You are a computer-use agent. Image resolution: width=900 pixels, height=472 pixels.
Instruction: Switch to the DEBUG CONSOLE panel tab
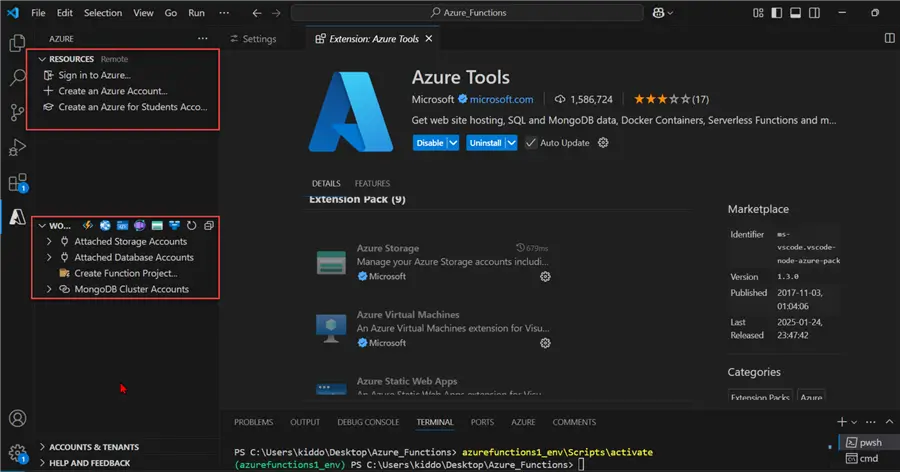pyautogui.click(x=368, y=422)
